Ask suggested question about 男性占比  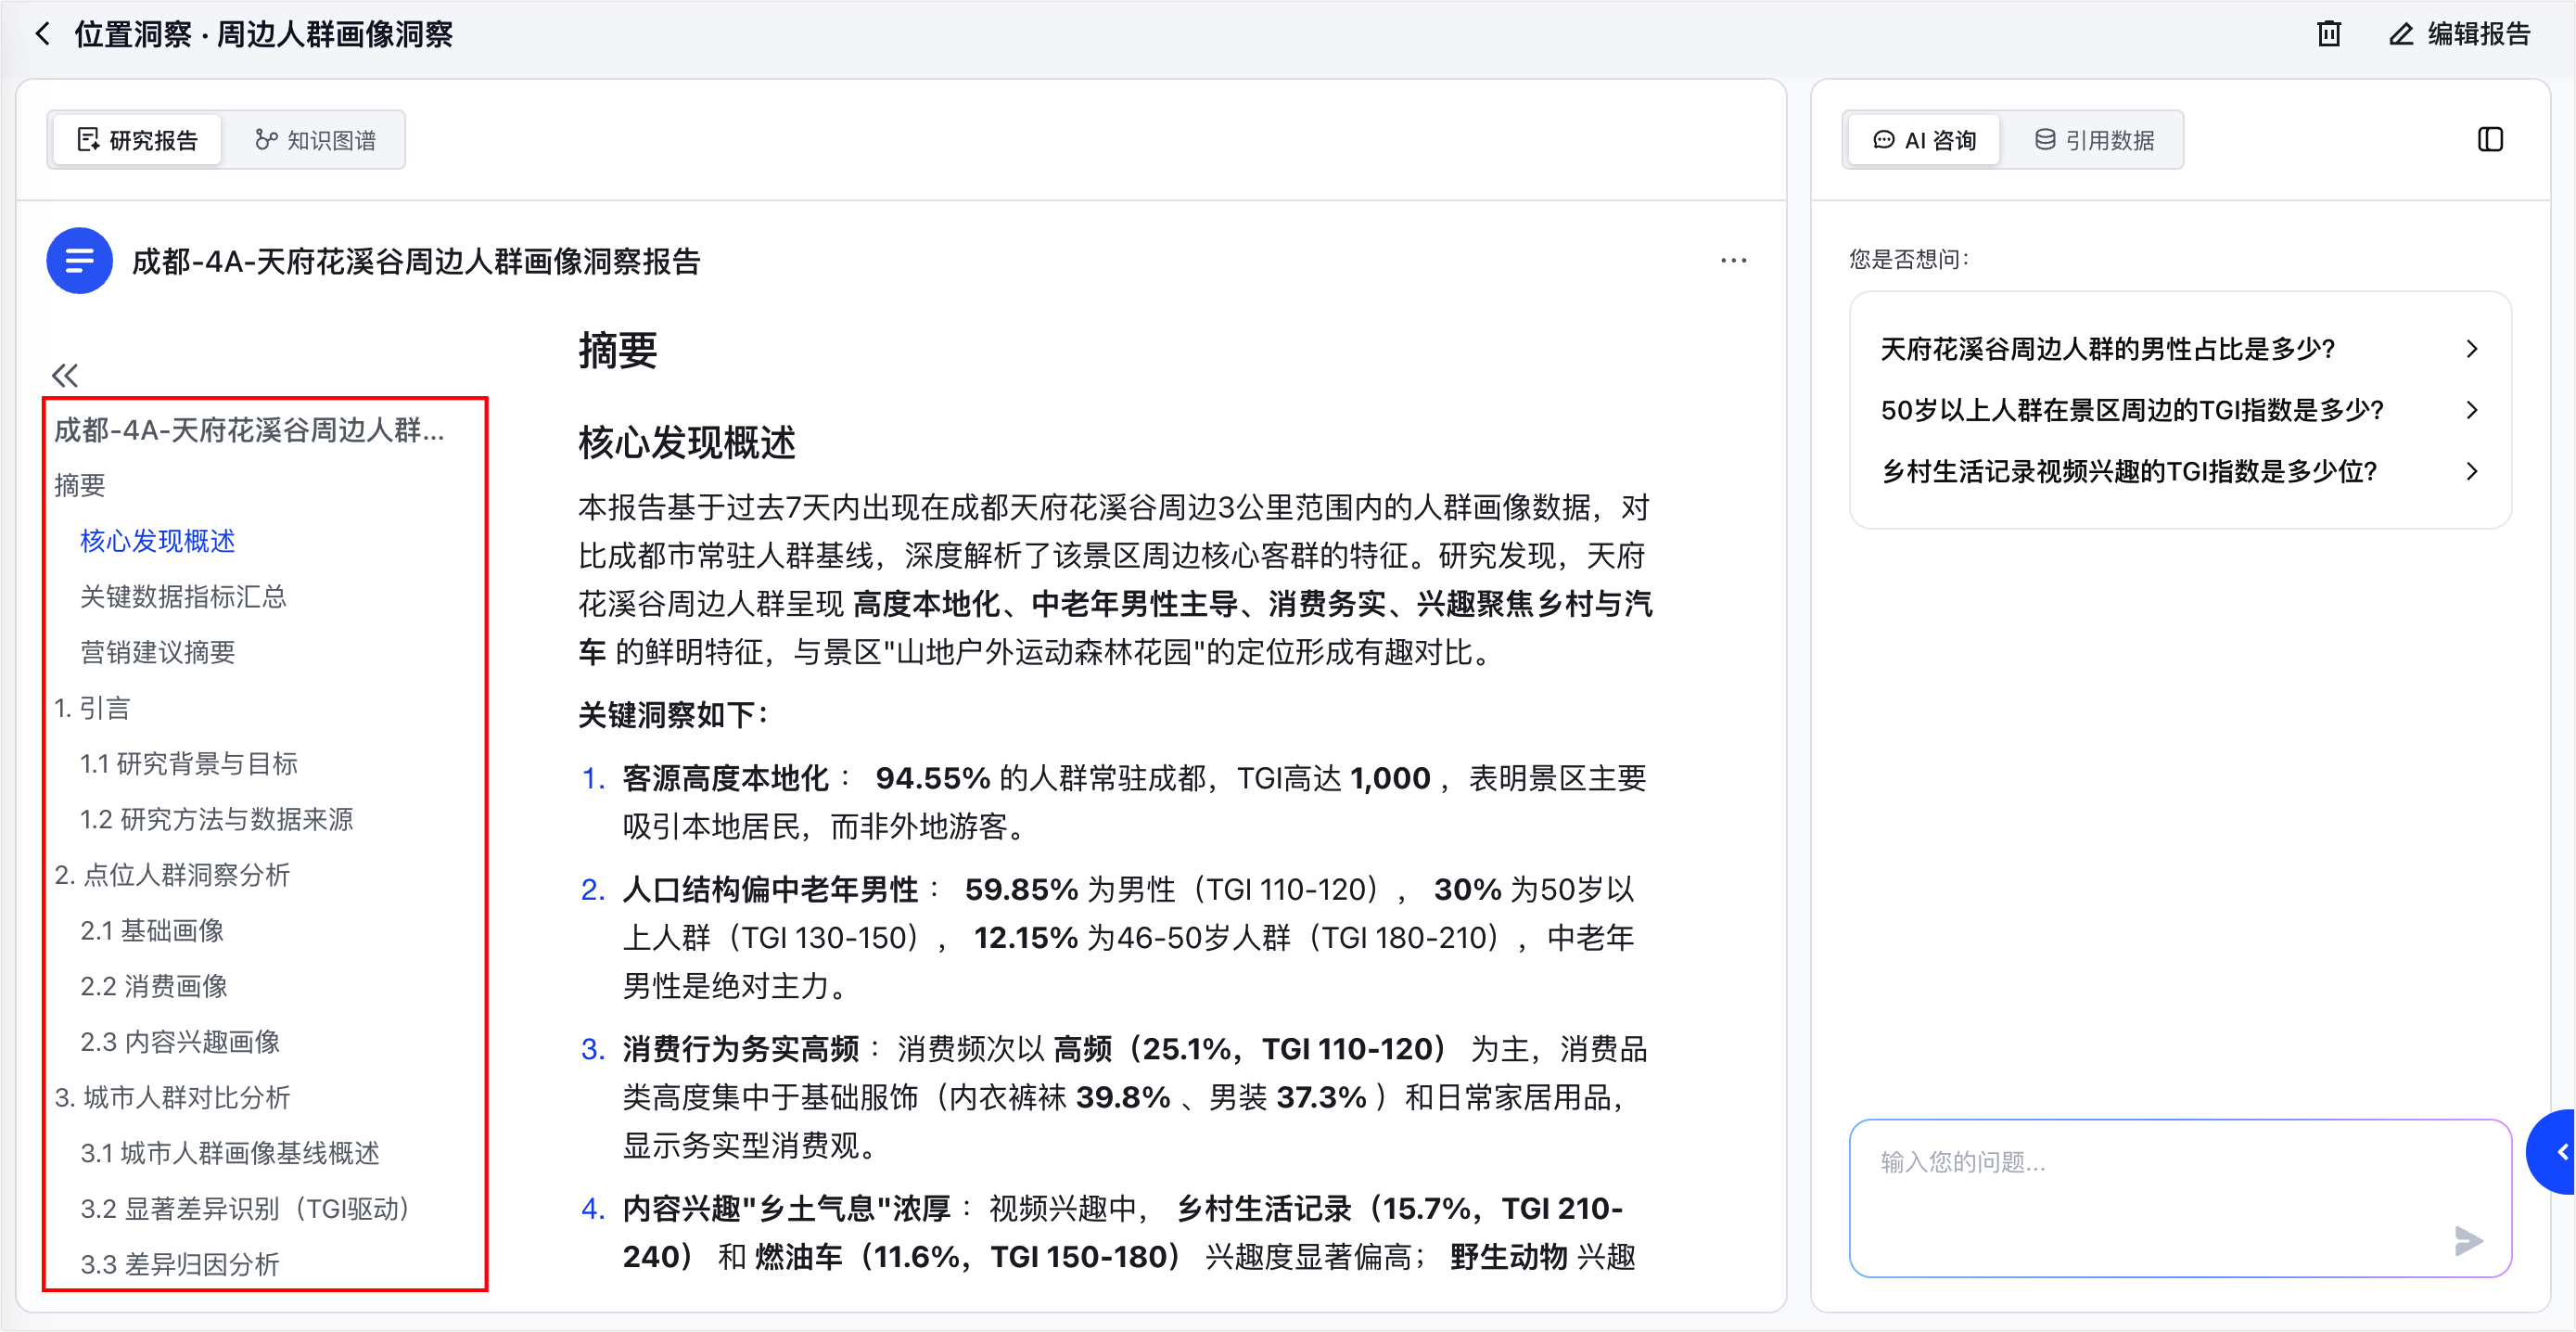point(2107,349)
